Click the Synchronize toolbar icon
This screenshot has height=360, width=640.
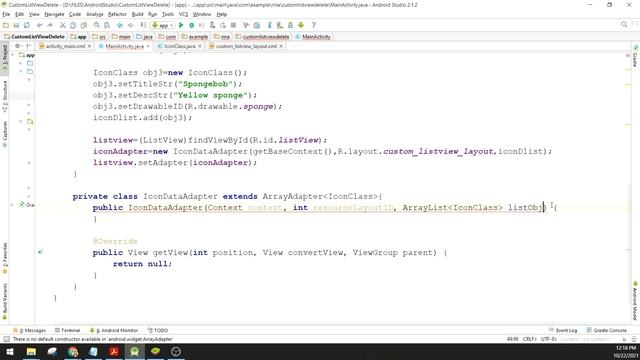pos(27,25)
